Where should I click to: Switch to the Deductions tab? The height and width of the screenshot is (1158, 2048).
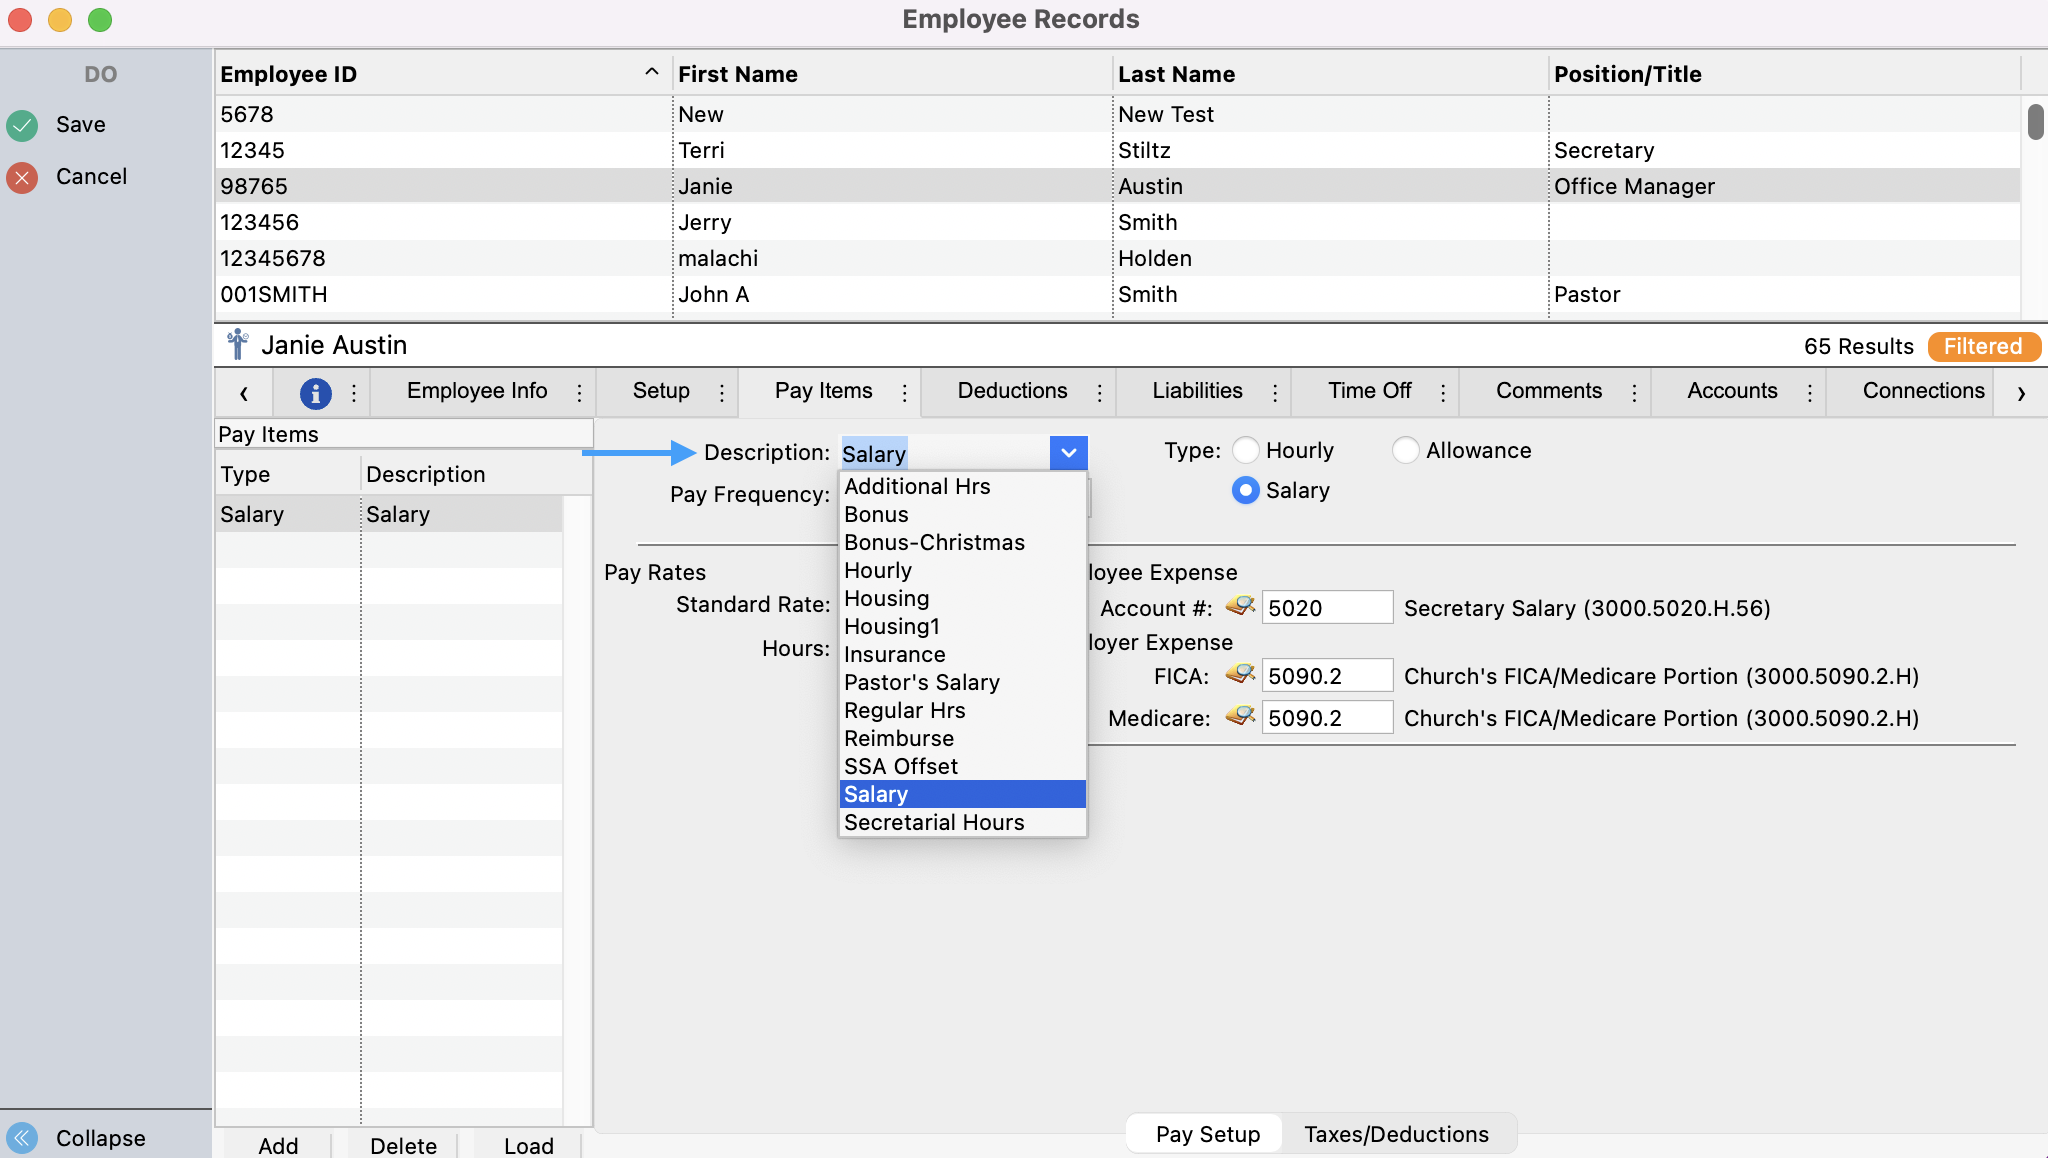point(1012,391)
